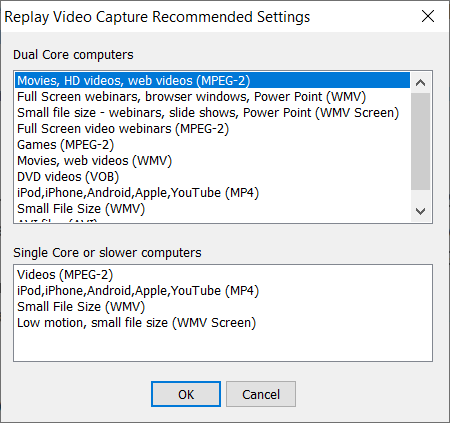Select Movies, HD videos, web videos (MPEG-2)
Screen dimensions: 450x423
pos(212,81)
